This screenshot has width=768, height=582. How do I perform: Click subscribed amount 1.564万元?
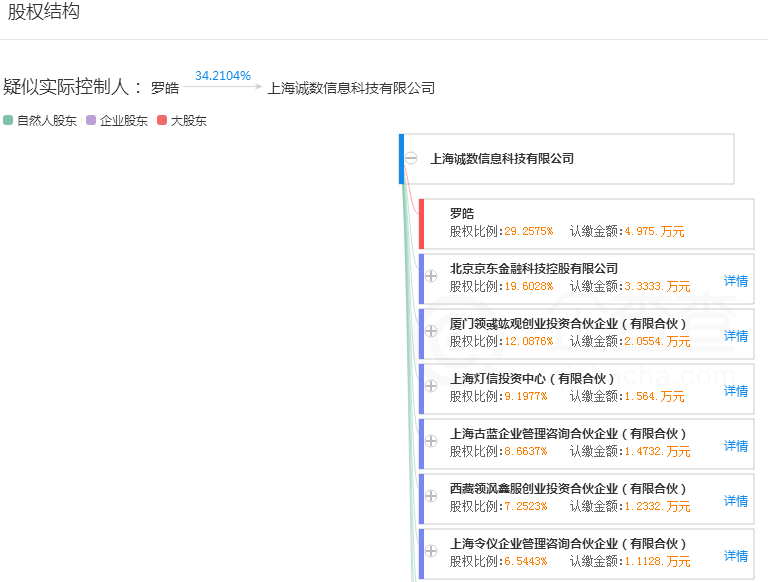pos(654,396)
